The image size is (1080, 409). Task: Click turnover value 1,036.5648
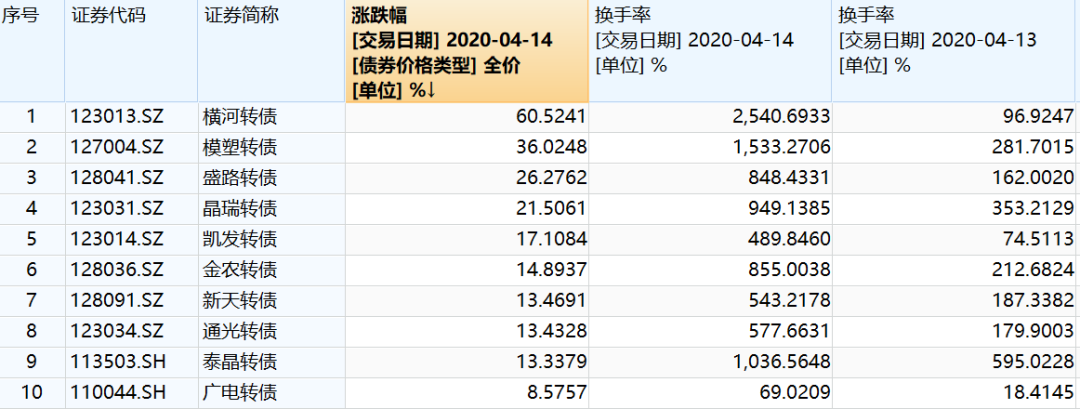(x=784, y=363)
